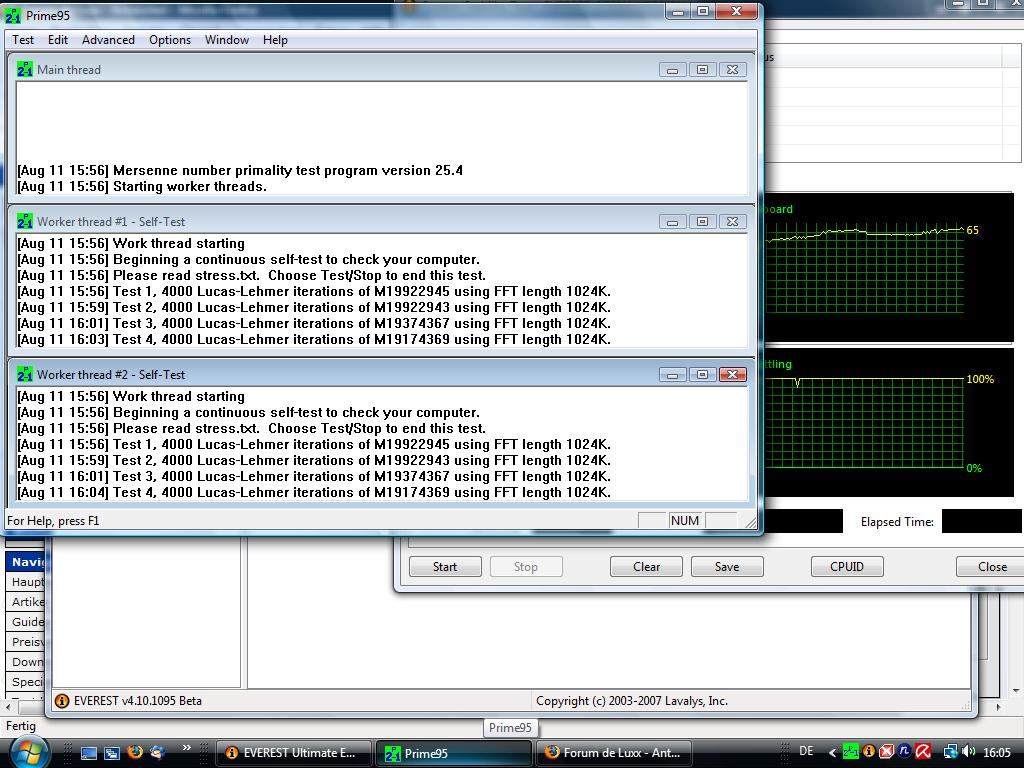Viewport: 1024px width, 768px height.
Task: Click the Worker thread #2 window icon
Action: 25,375
